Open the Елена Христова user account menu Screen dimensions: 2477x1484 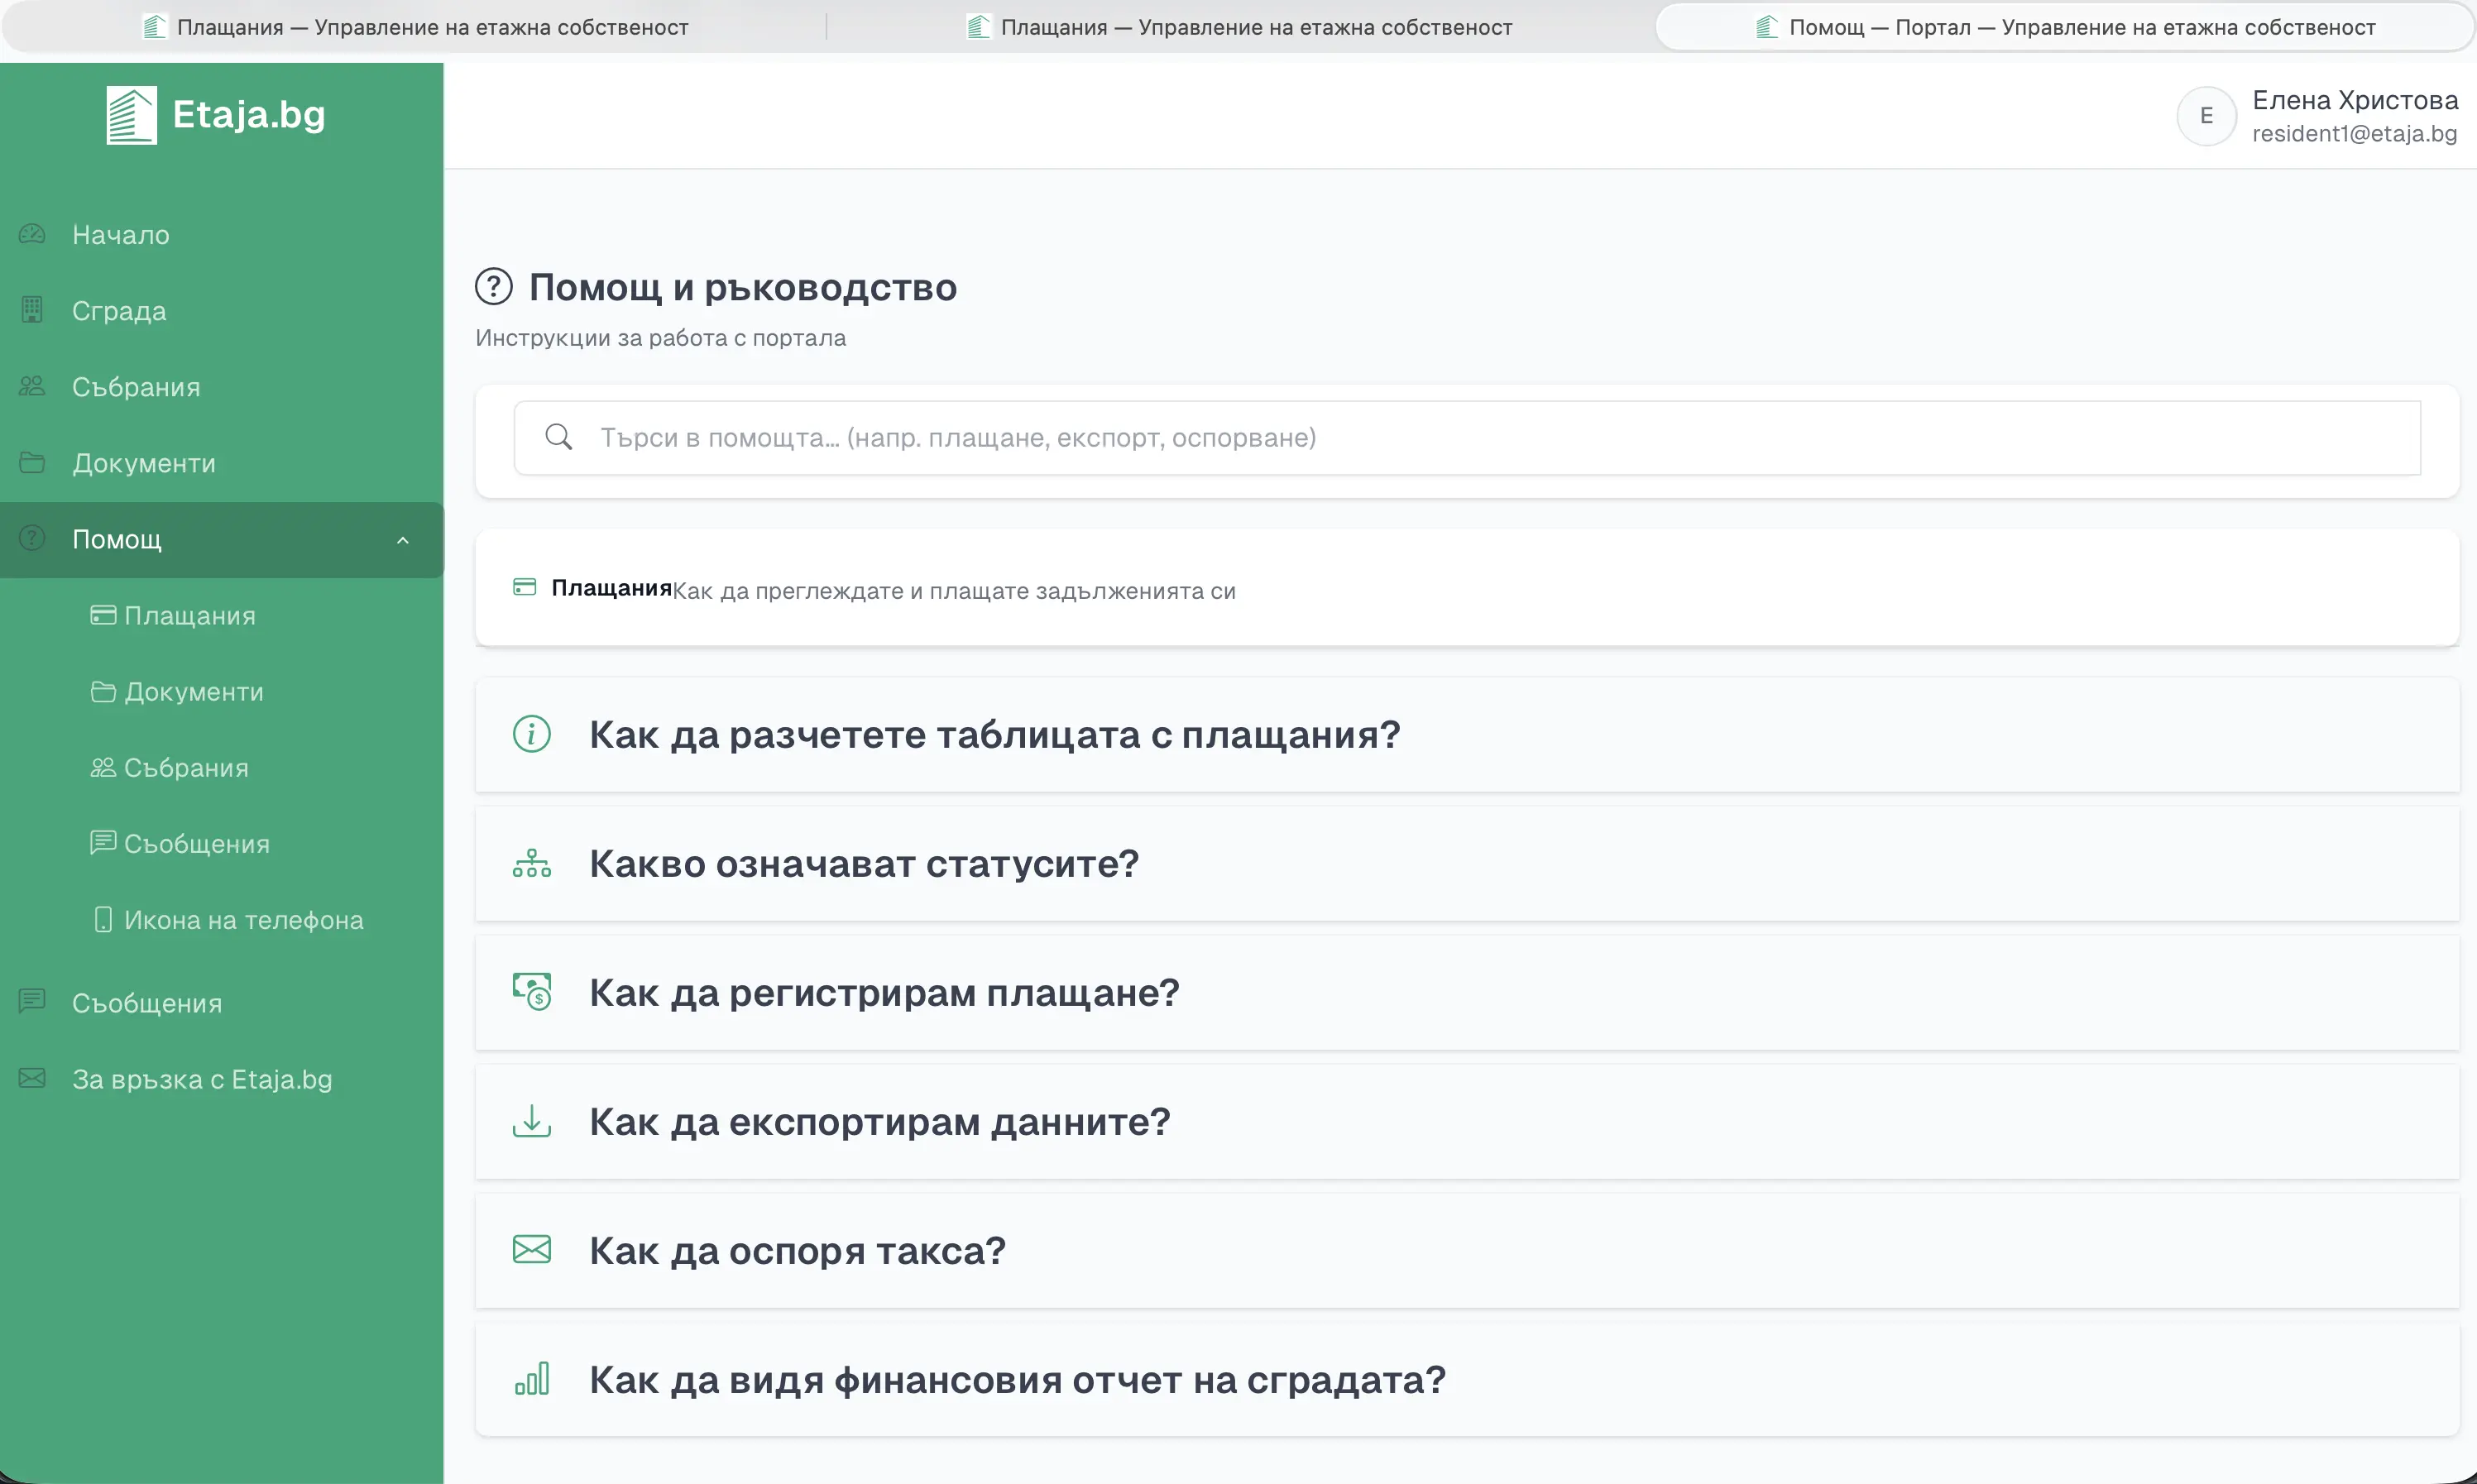(2317, 116)
